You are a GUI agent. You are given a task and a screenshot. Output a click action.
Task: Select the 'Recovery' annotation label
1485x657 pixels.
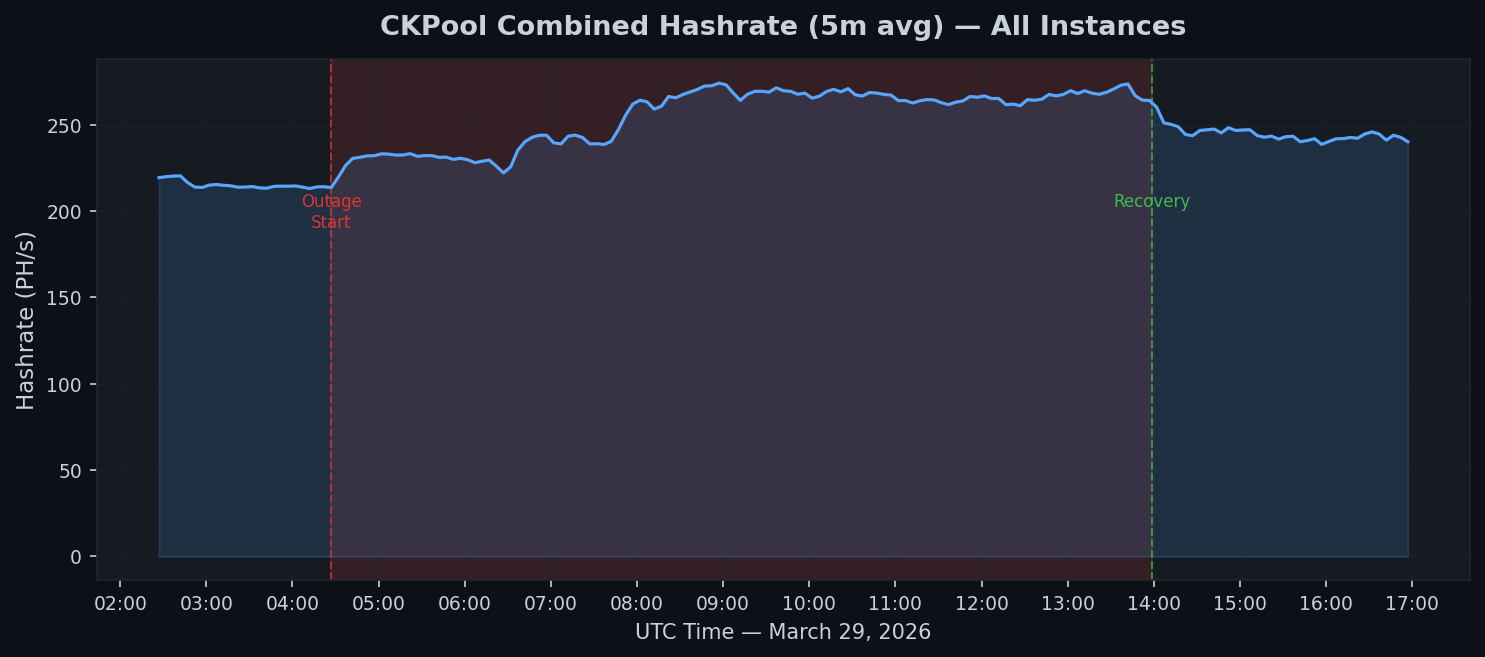tap(1151, 201)
